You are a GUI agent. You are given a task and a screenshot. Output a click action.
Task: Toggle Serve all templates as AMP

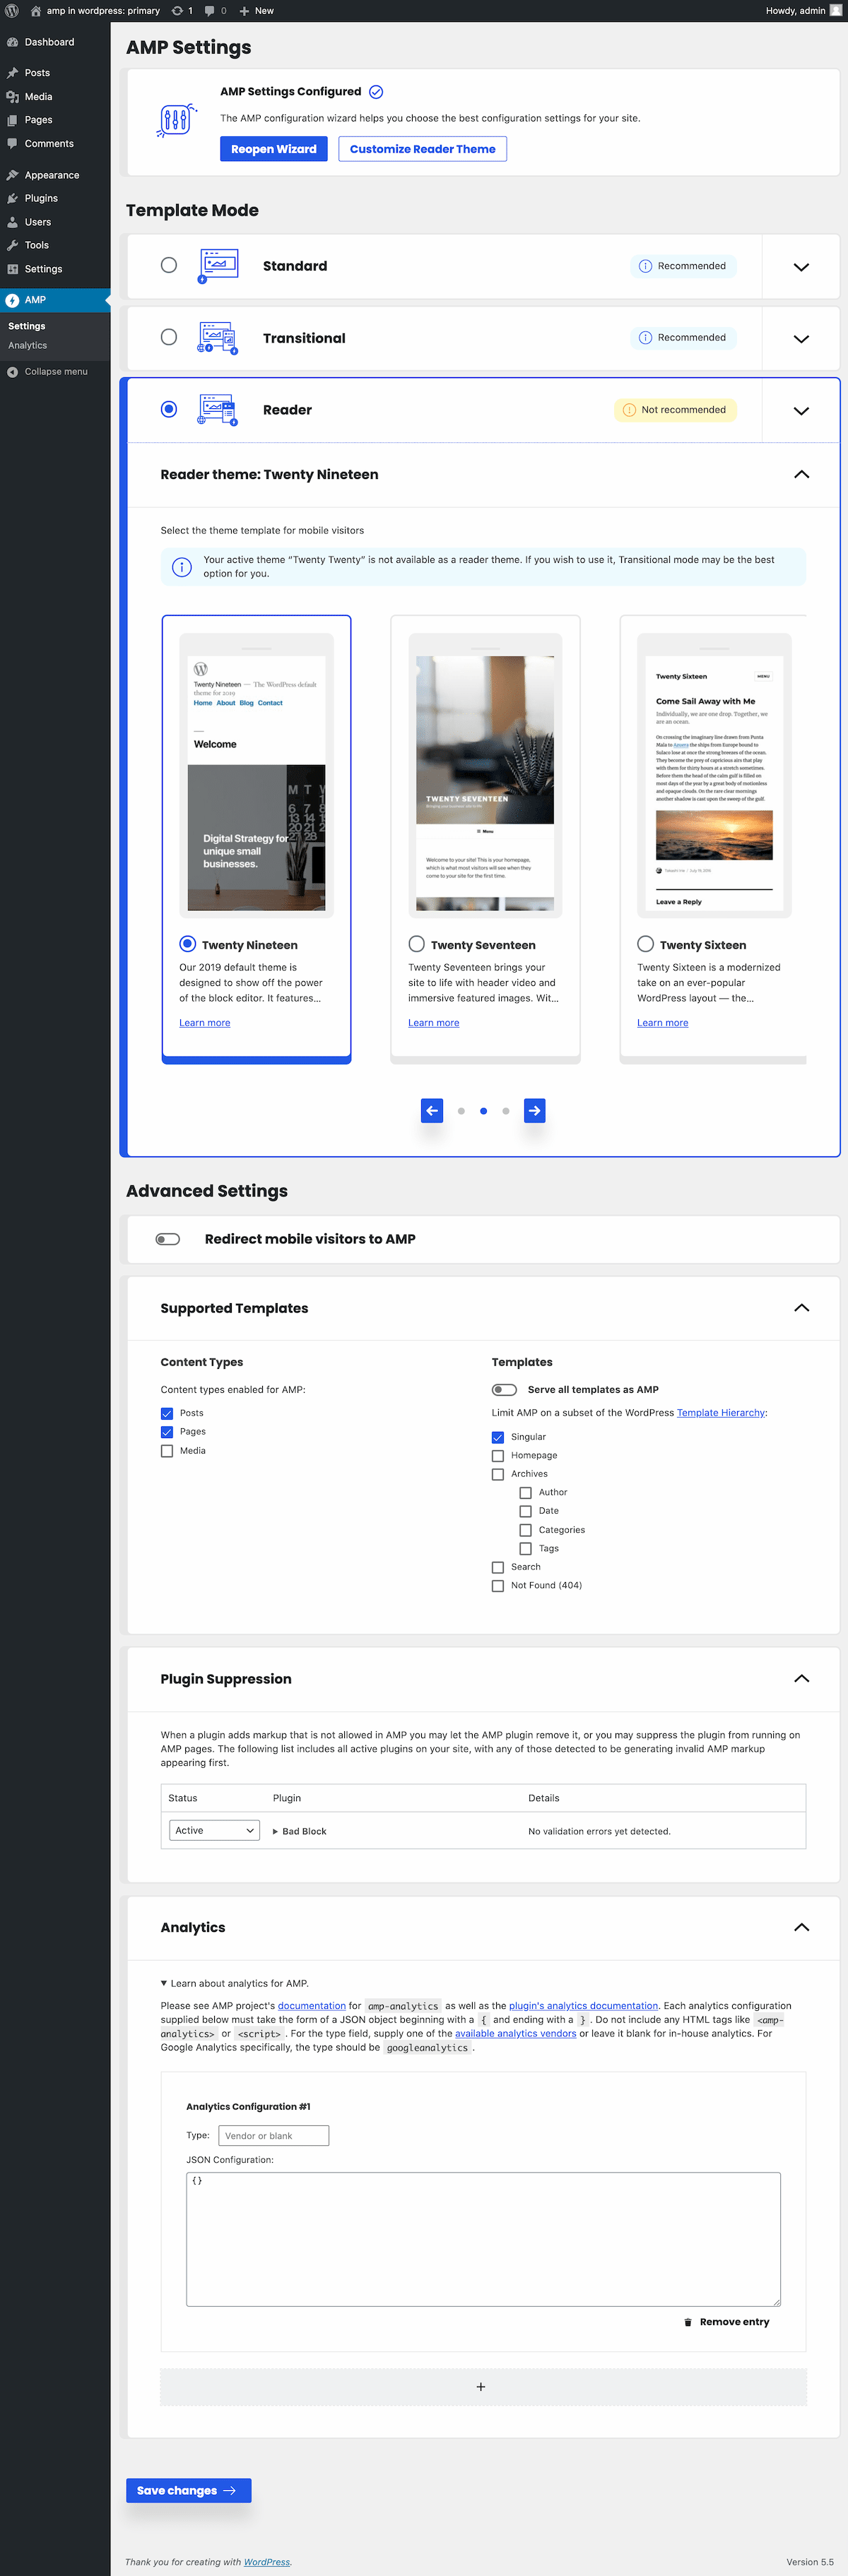pyautogui.click(x=504, y=1390)
